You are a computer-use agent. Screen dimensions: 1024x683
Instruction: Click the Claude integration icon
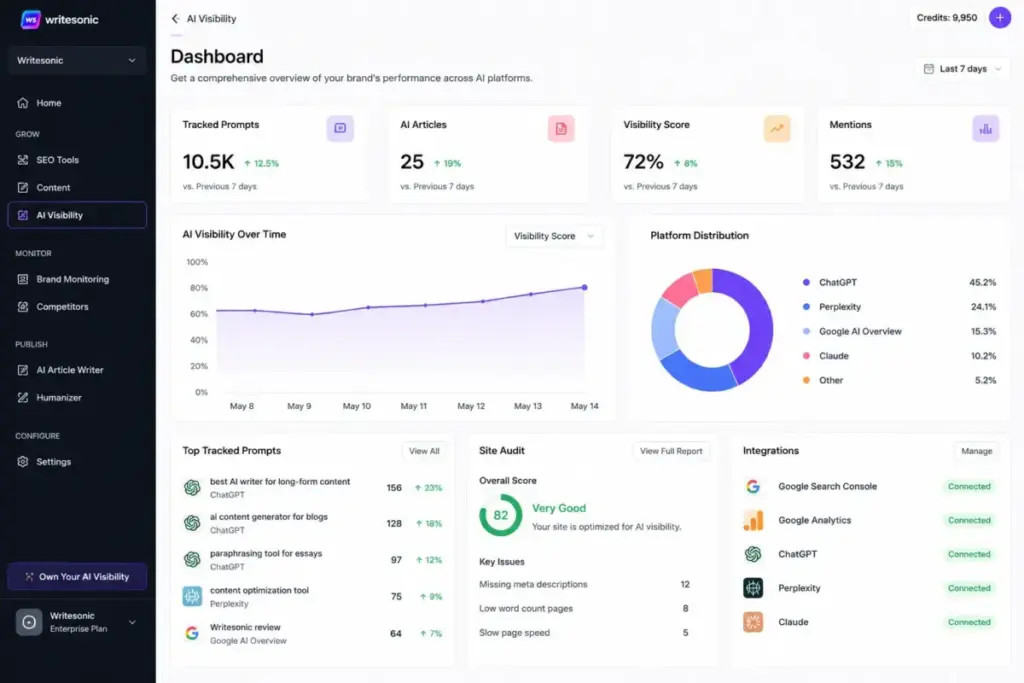pyautogui.click(x=753, y=622)
